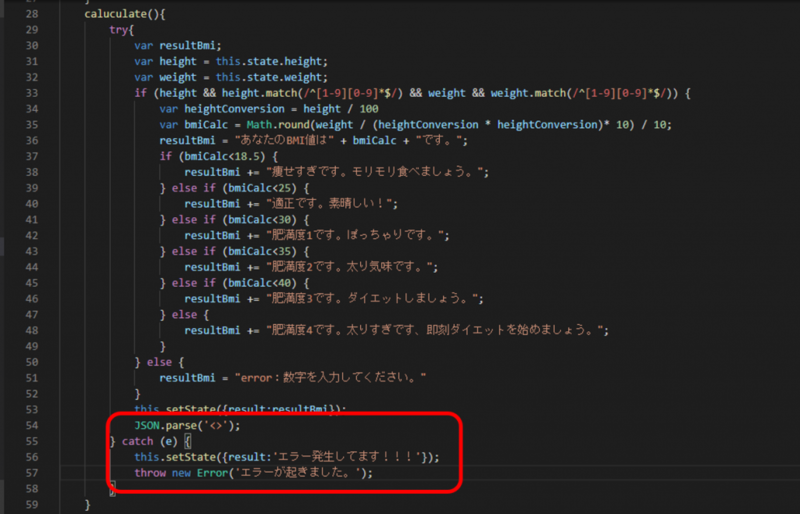Click the condition 'if (bmiCalc<18.5) {'
The width and height of the screenshot is (800, 514).
tap(218, 157)
